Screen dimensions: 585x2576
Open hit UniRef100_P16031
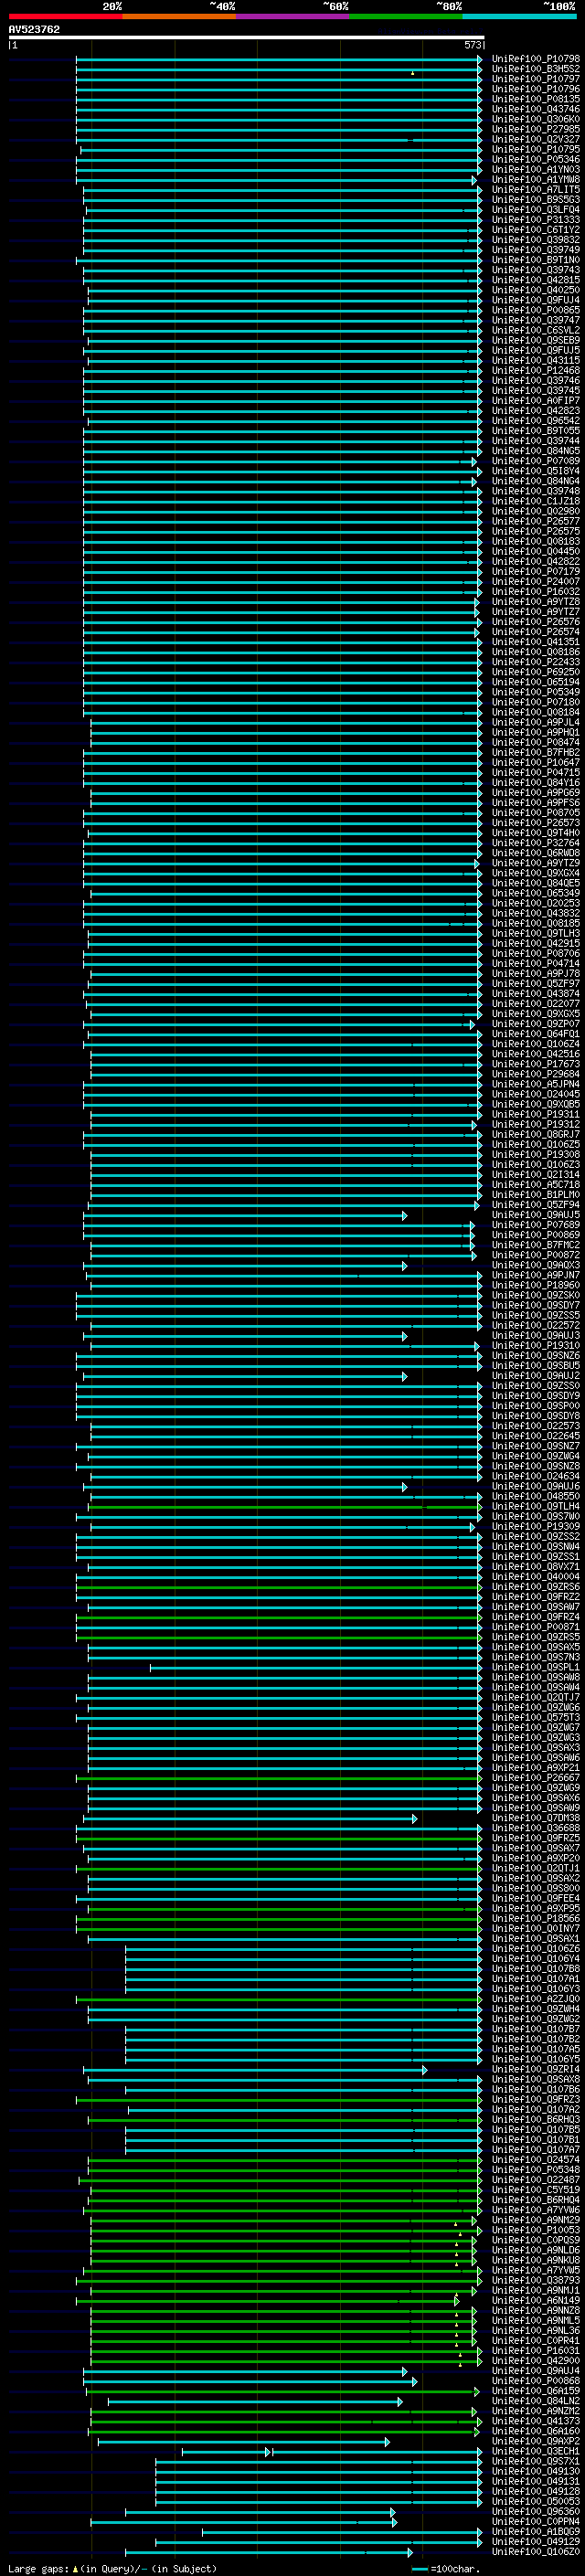pos(535,2351)
